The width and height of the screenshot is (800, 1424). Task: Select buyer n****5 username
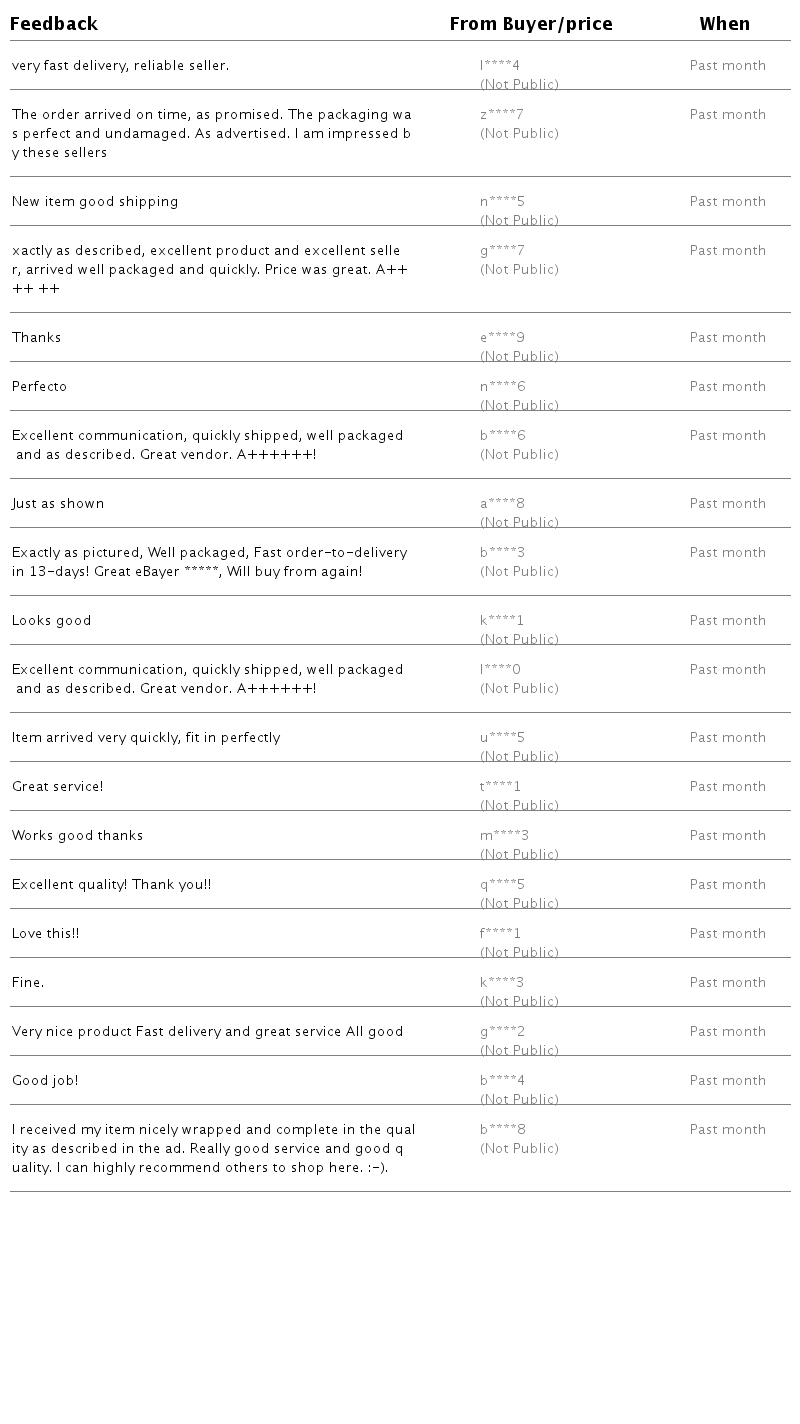pos(502,202)
